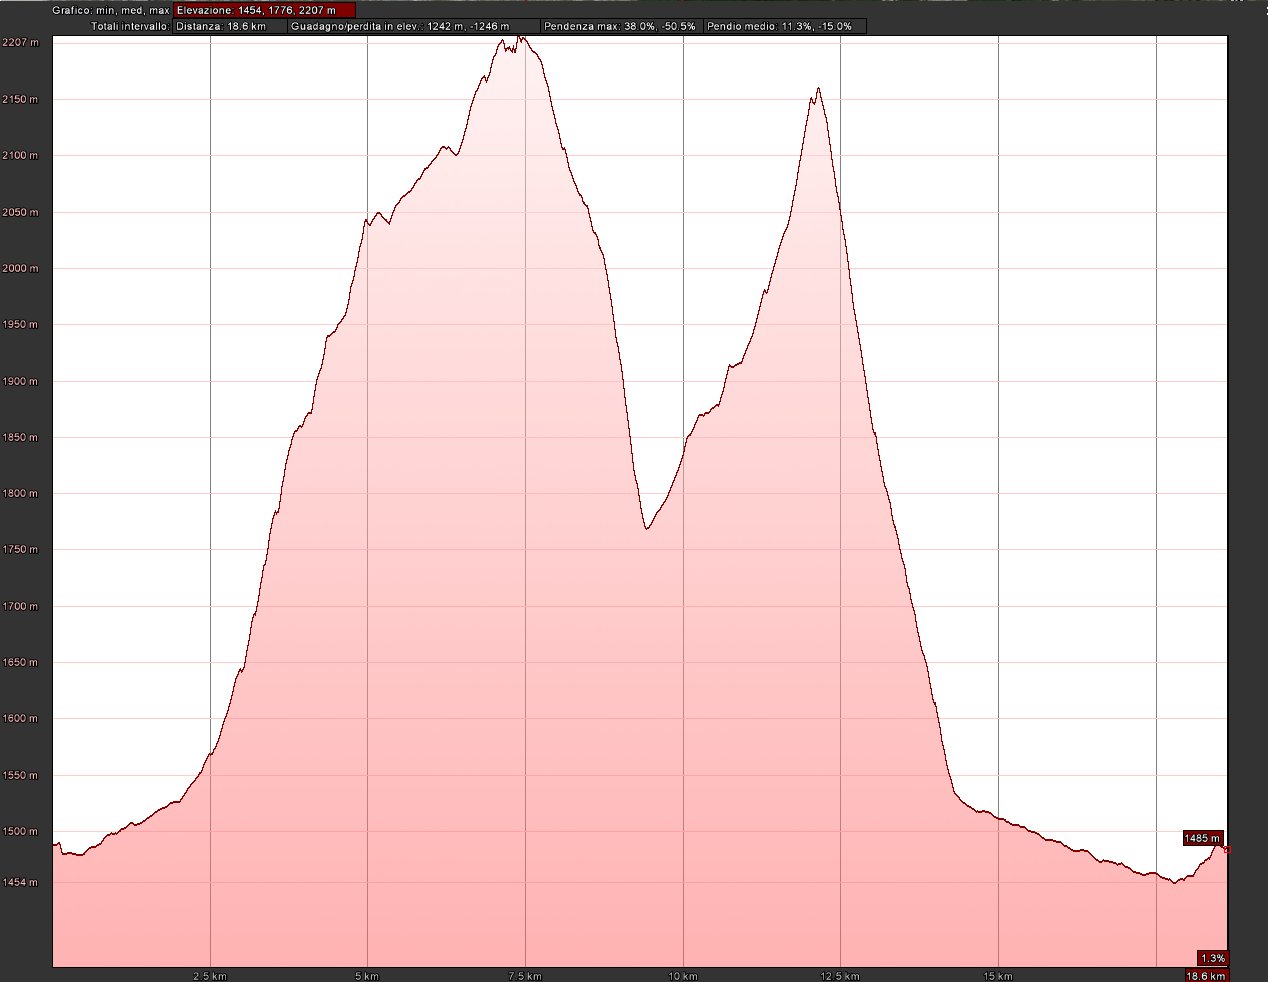The image size is (1268, 982).
Task: Click the Grafico: min, med, max label
Action: click(x=110, y=10)
